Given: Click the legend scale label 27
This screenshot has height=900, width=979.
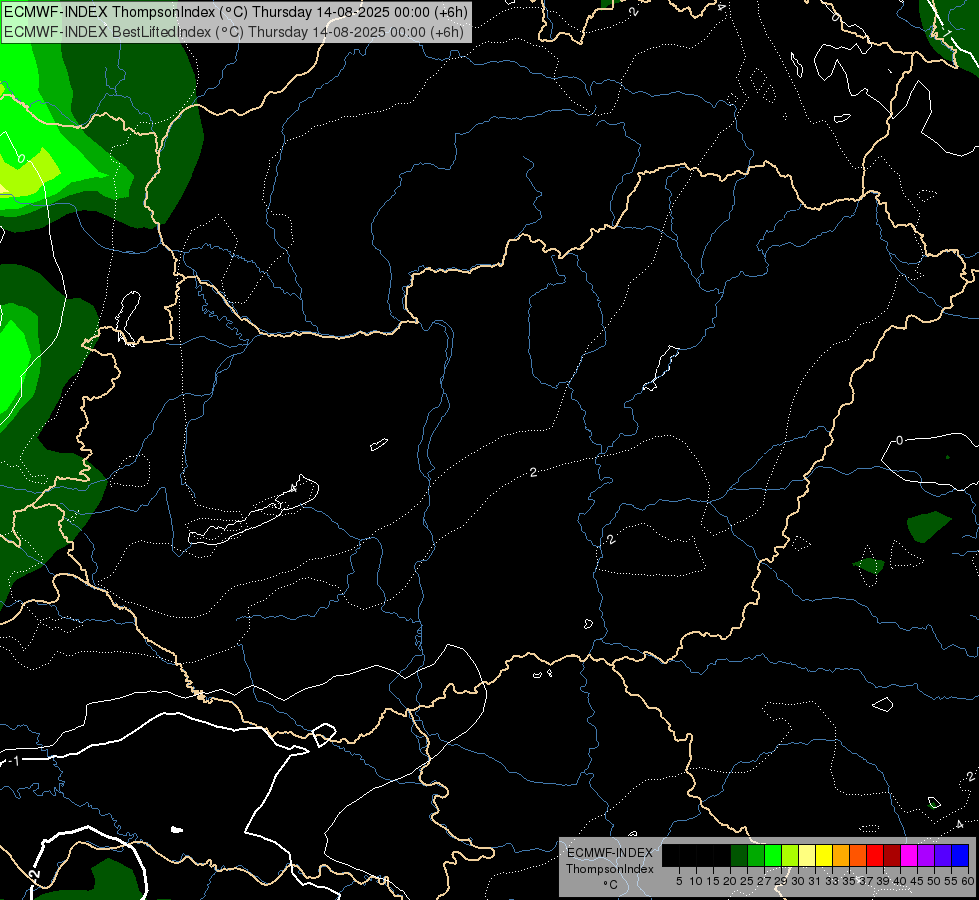Looking at the screenshot, I should 764,881.
